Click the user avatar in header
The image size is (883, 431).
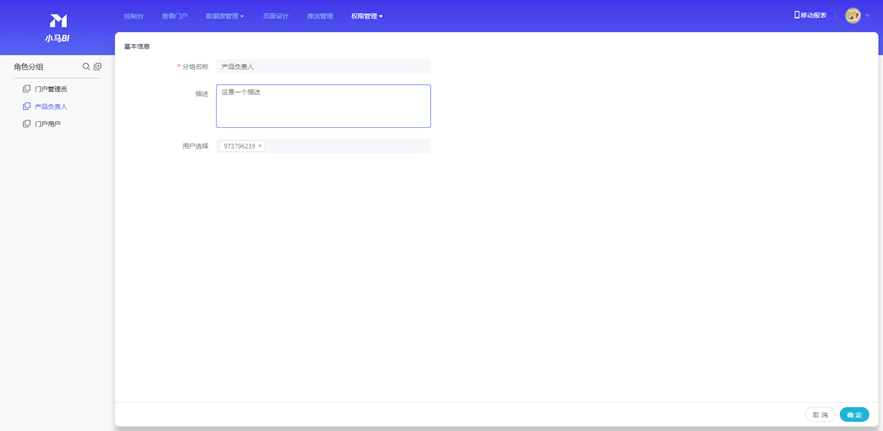pyautogui.click(x=852, y=16)
